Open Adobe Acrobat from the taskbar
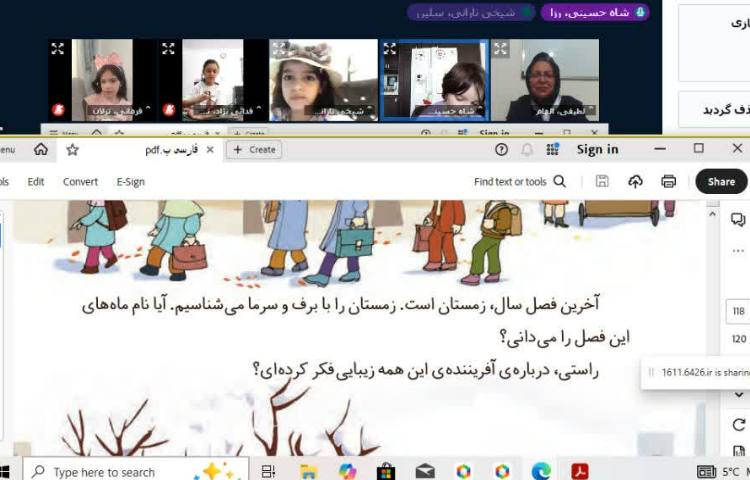Viewport: 750px width, 480px height. [580, 471]
